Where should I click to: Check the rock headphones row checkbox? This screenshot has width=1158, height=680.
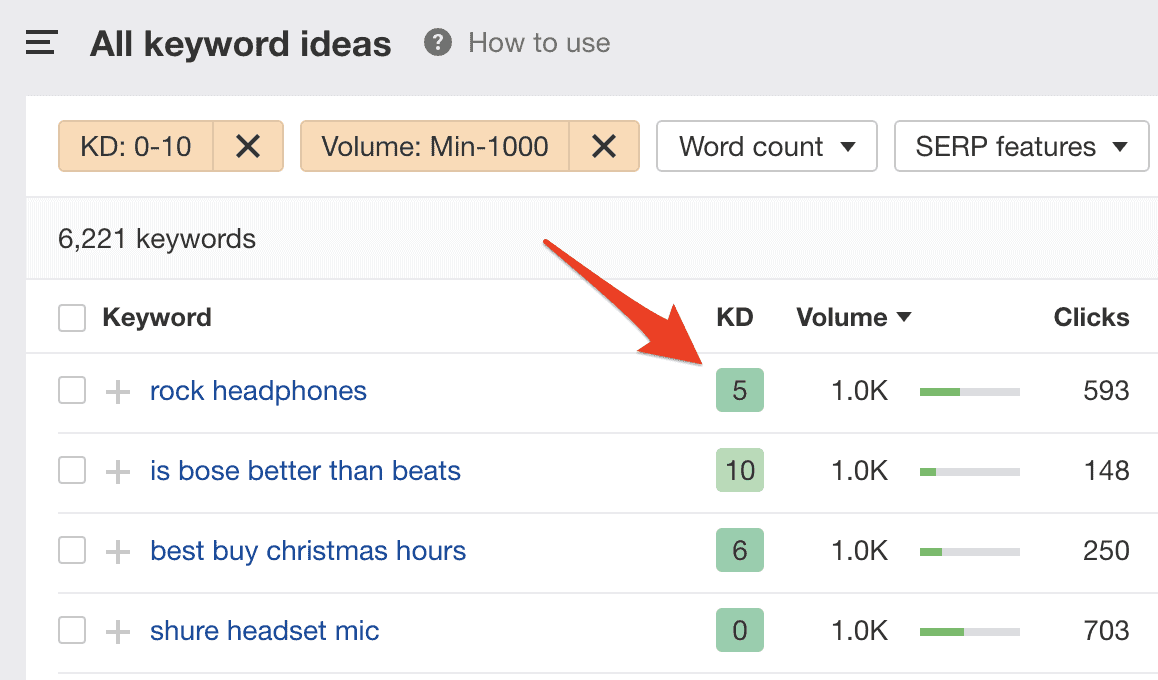[72, 391]
